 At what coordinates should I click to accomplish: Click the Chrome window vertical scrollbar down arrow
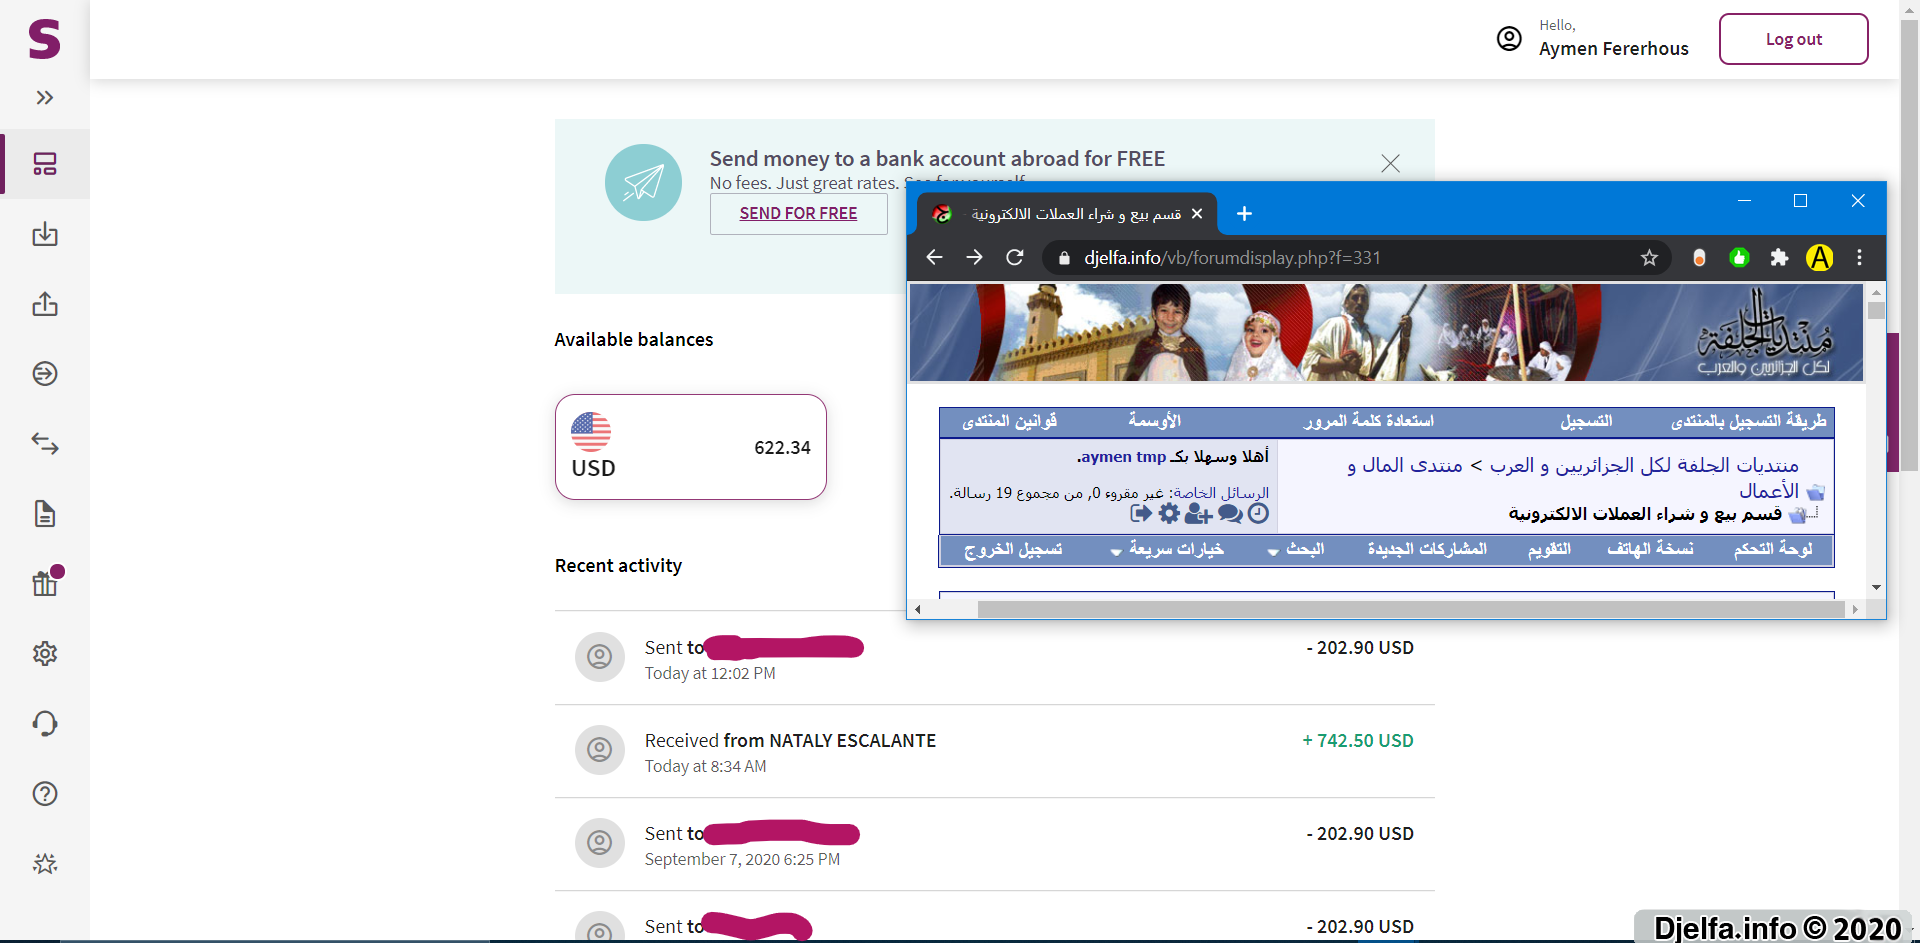pyautogui.click(x=1876, y=588)
